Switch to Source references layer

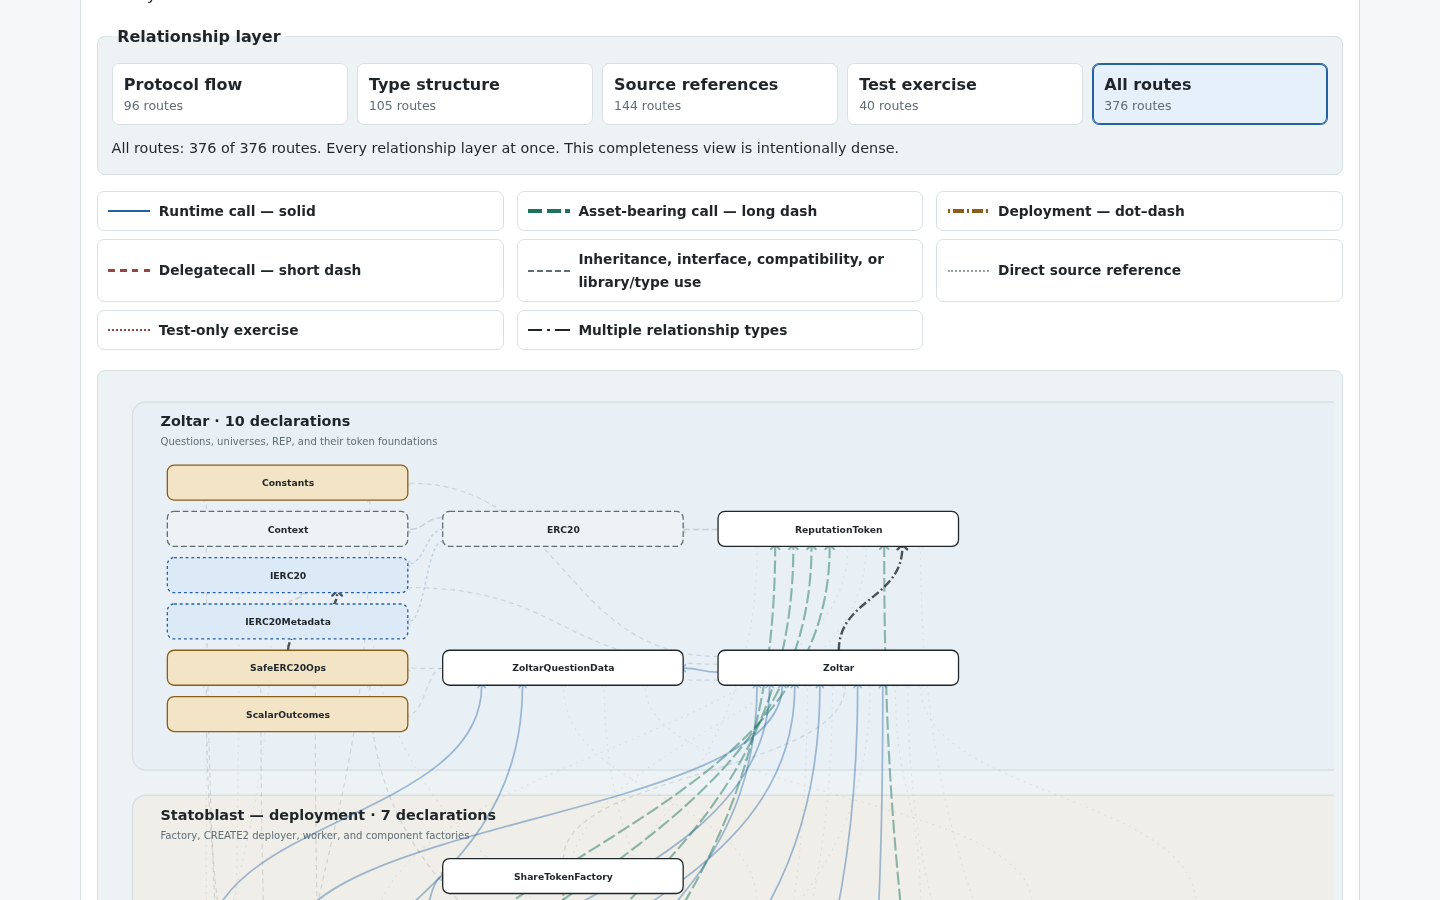click(x=720, y=94)
